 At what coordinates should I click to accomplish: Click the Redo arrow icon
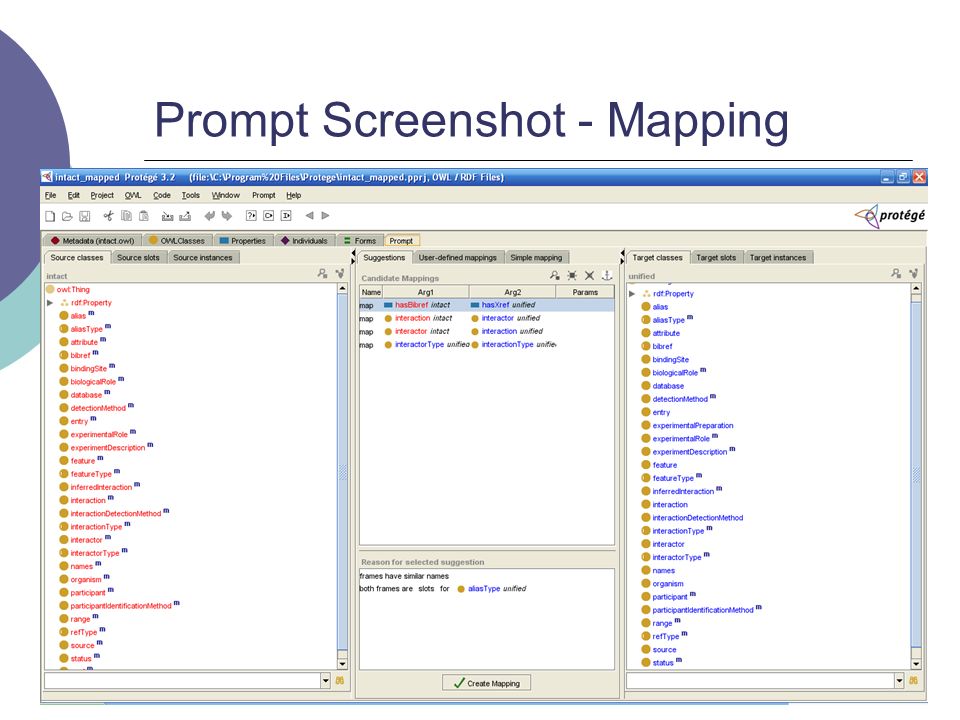[227, 216]
